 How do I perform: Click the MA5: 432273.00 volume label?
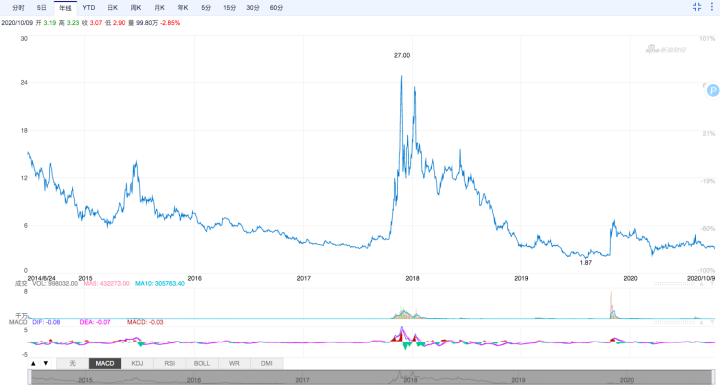point(107,284)
